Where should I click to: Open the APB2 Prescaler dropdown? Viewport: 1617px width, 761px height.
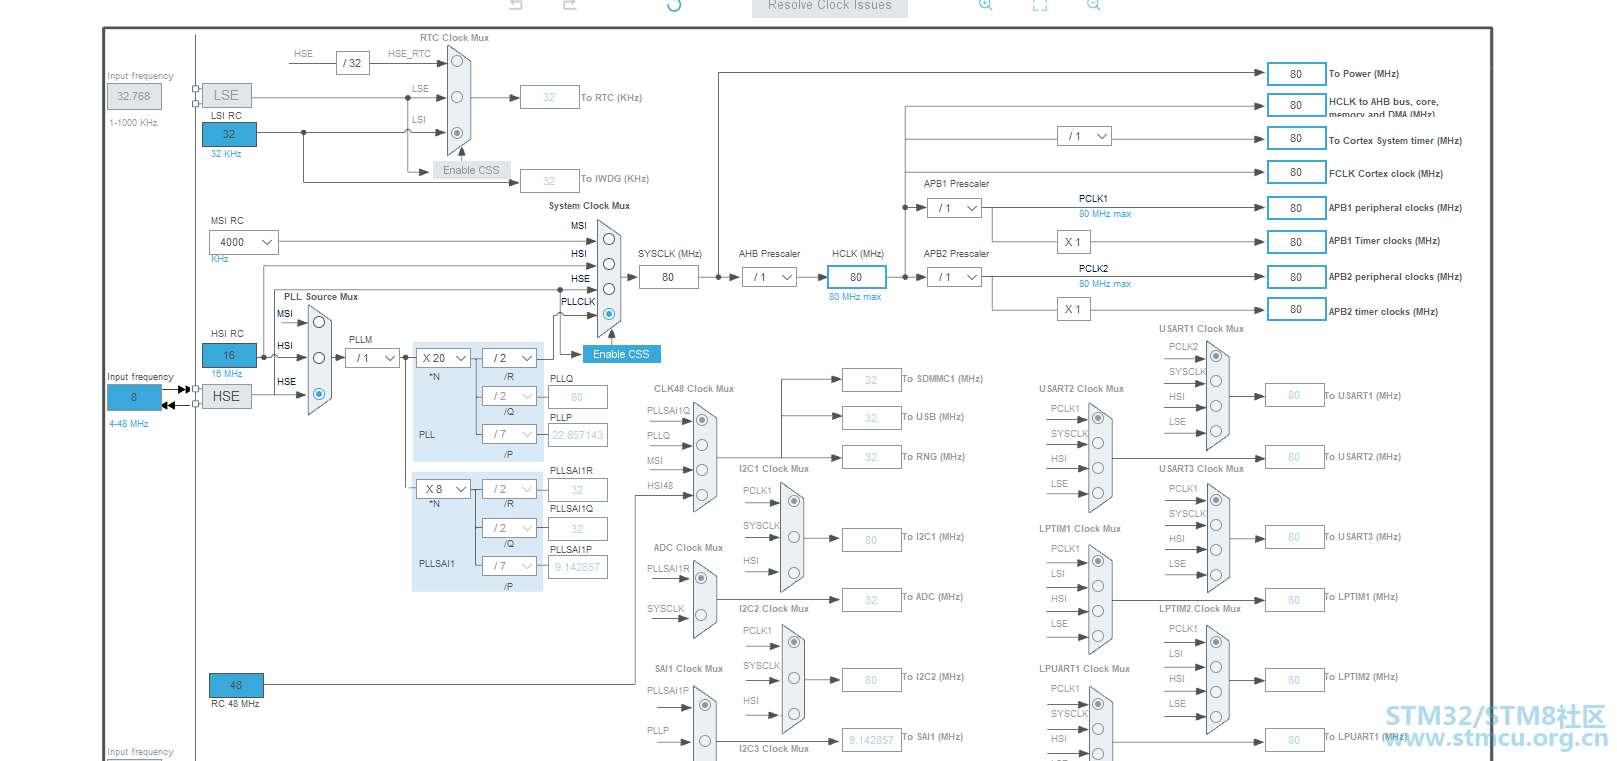coord(955,277)
